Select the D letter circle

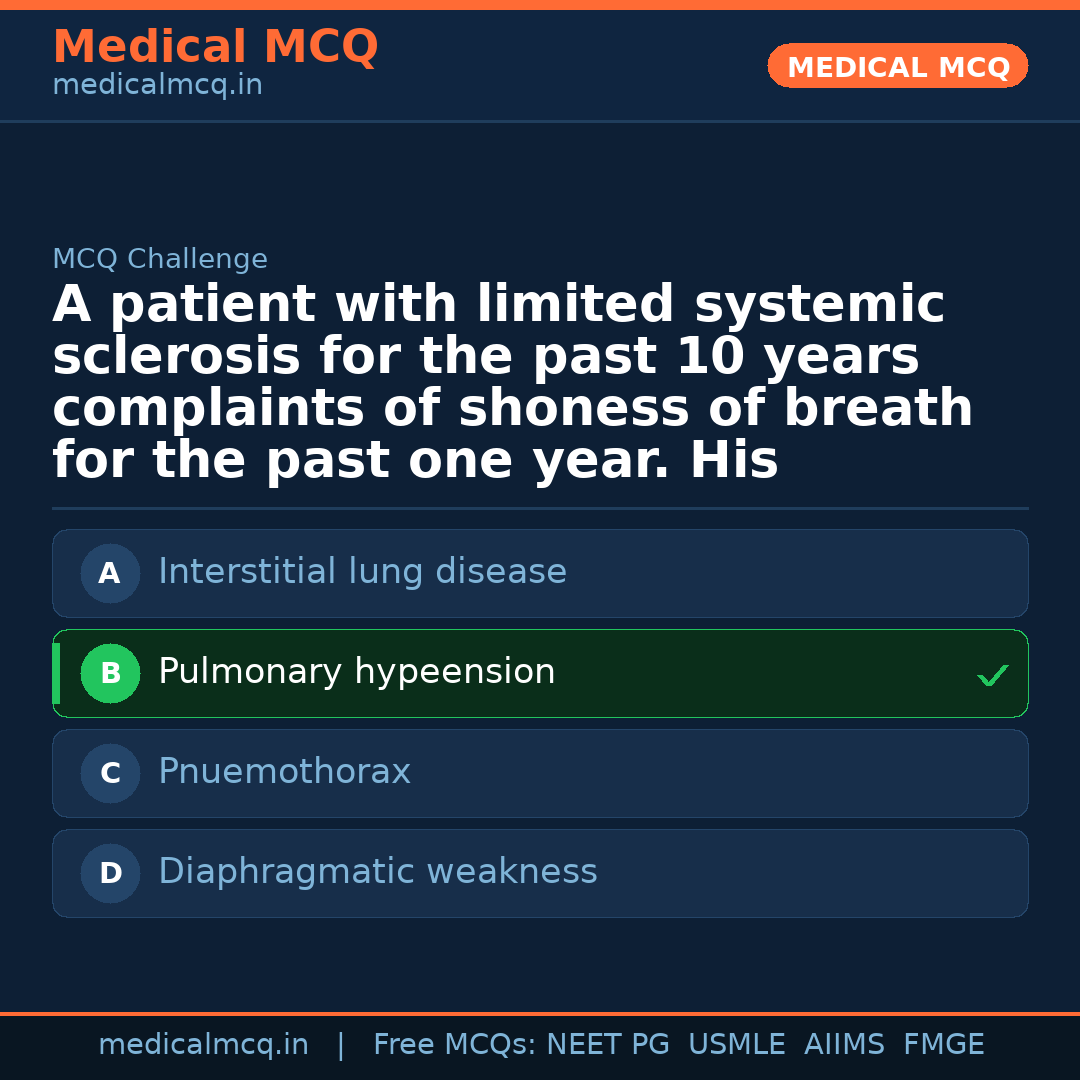110,874
